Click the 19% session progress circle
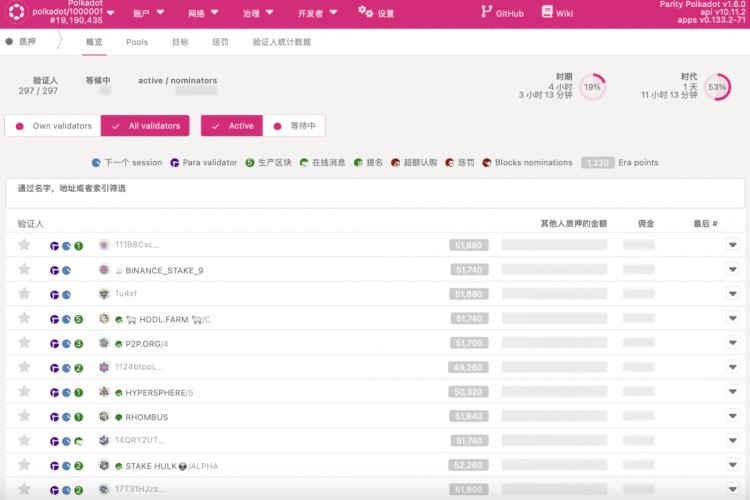Screen dimensions: 750x500 point(593,87)
